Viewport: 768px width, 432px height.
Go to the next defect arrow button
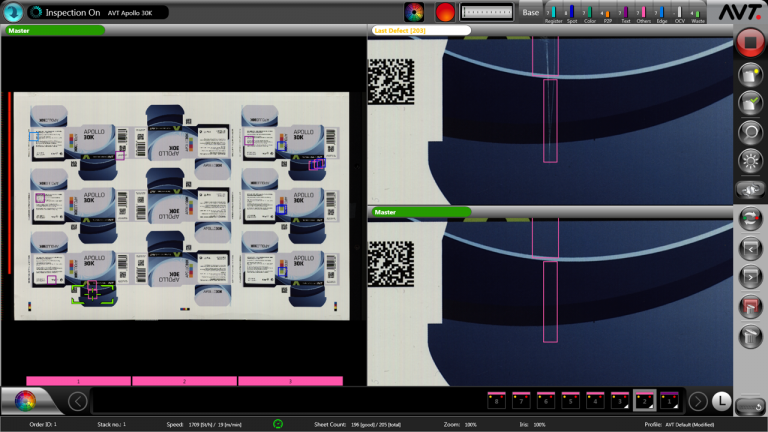750,277
